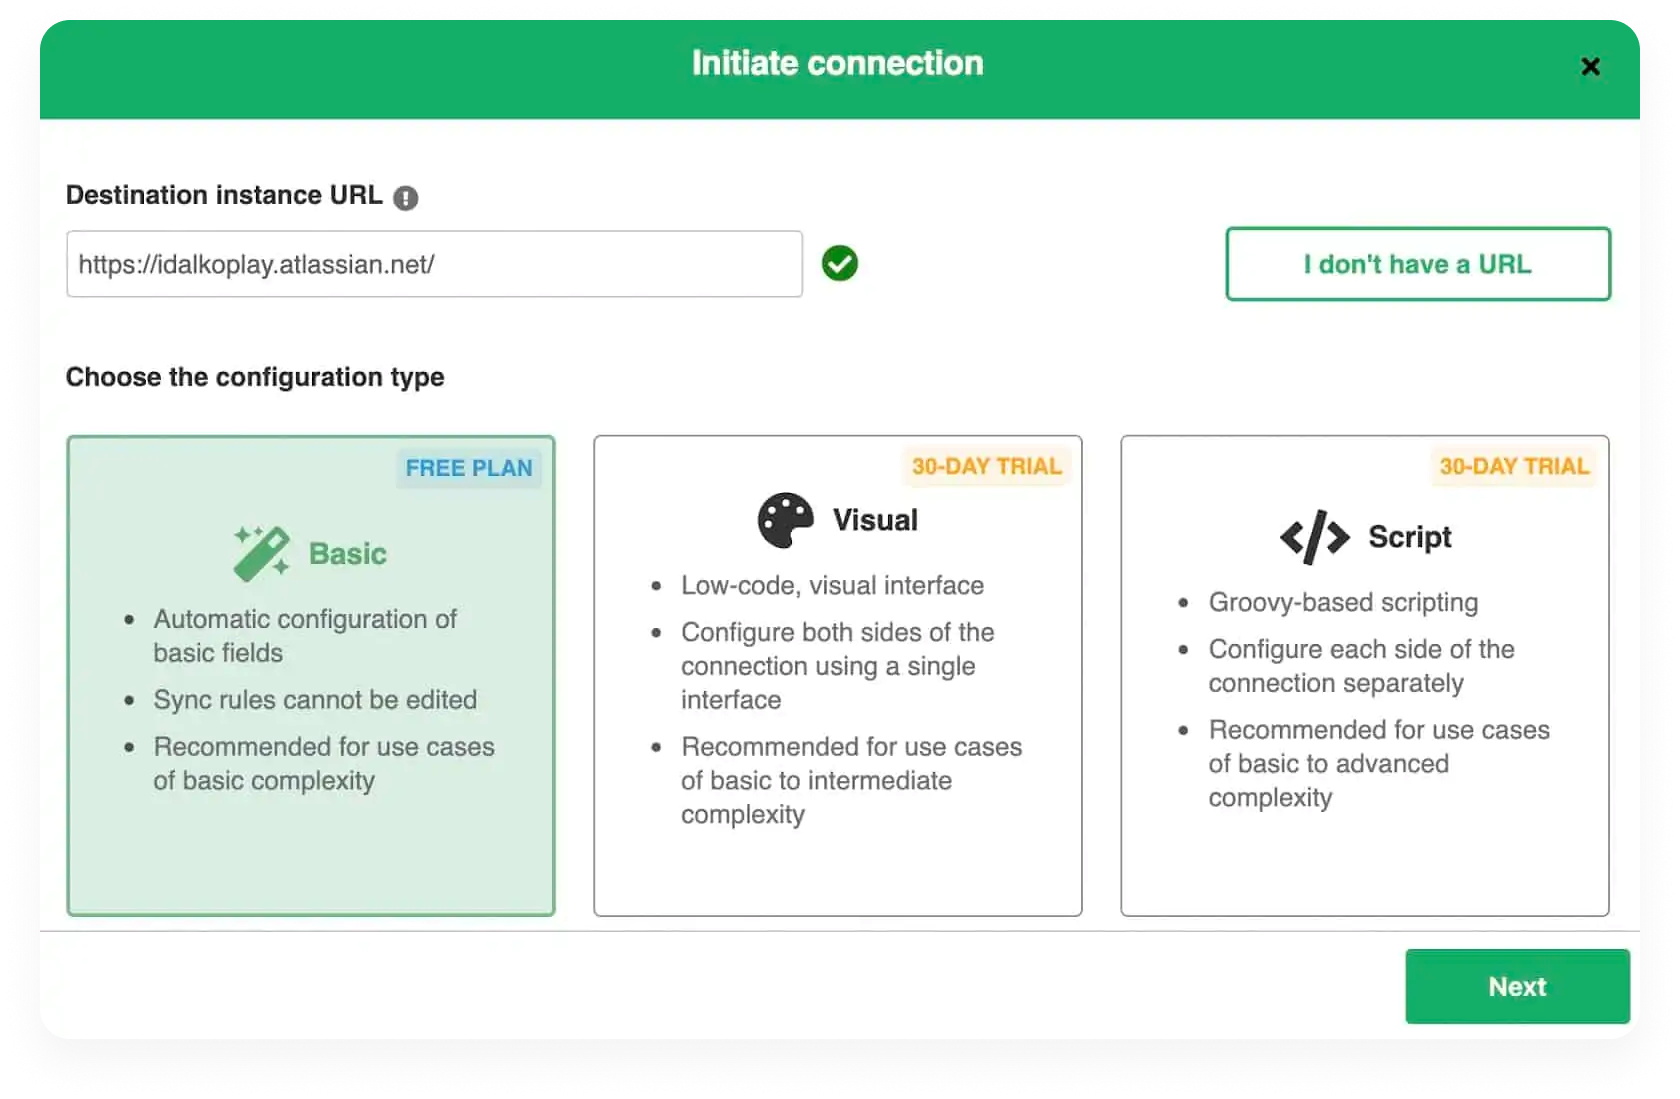Click the green URL validation checkmark
This screenshot has width=1680, height=1099.
(x=840, y=264)
